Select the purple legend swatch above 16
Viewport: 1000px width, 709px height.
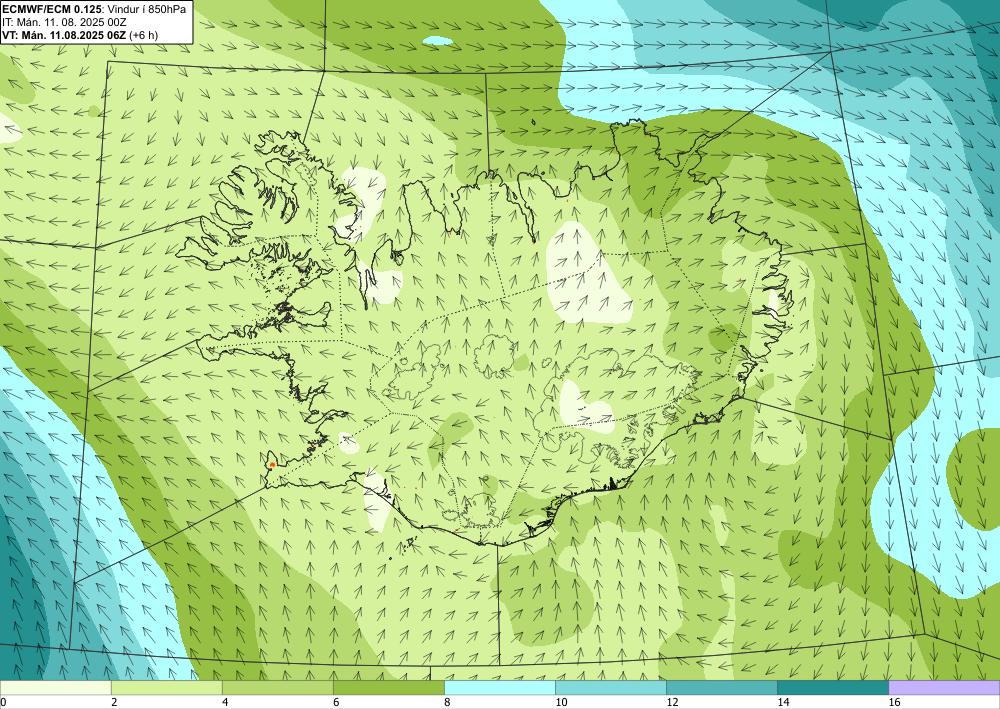[x=945, y=688]
